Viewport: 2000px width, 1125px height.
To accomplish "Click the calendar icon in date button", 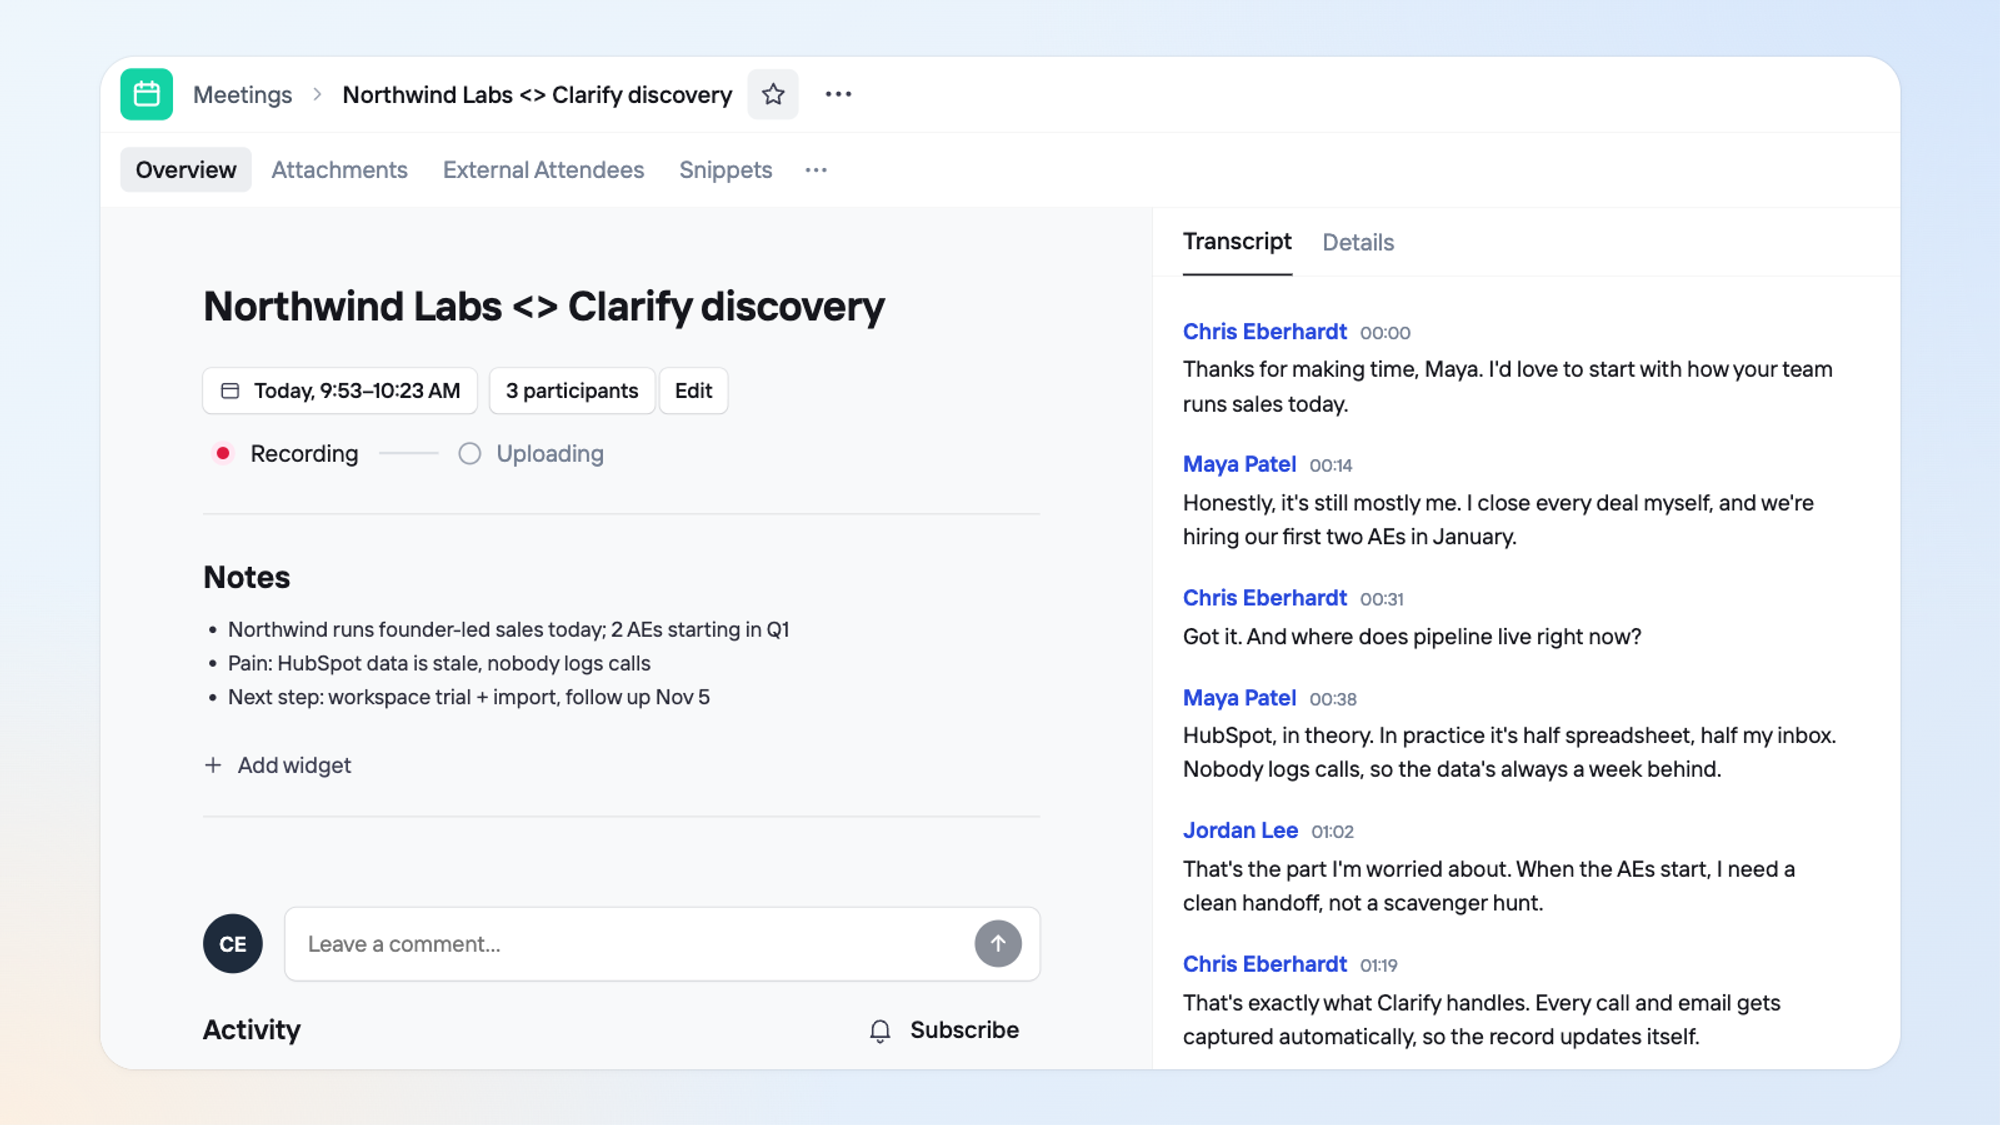I will click(230, 390).
